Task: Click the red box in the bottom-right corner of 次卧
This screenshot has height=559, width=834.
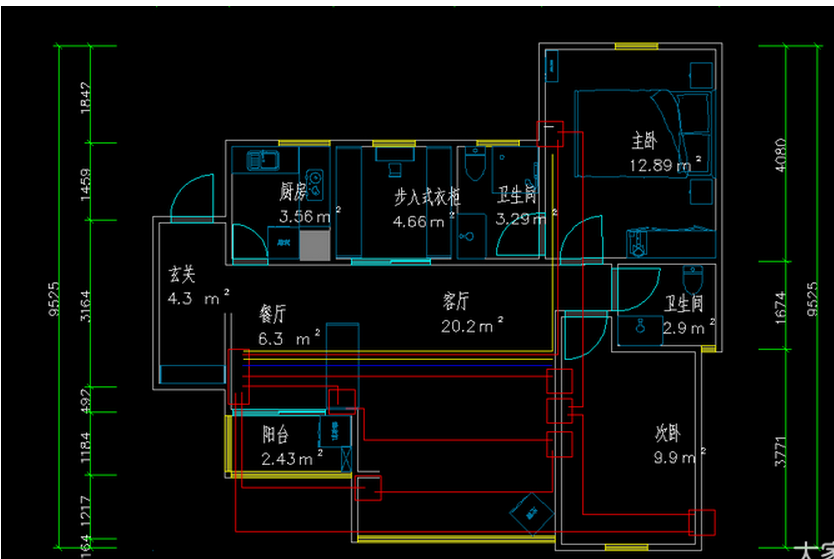Action: click(x=702, y=522)
